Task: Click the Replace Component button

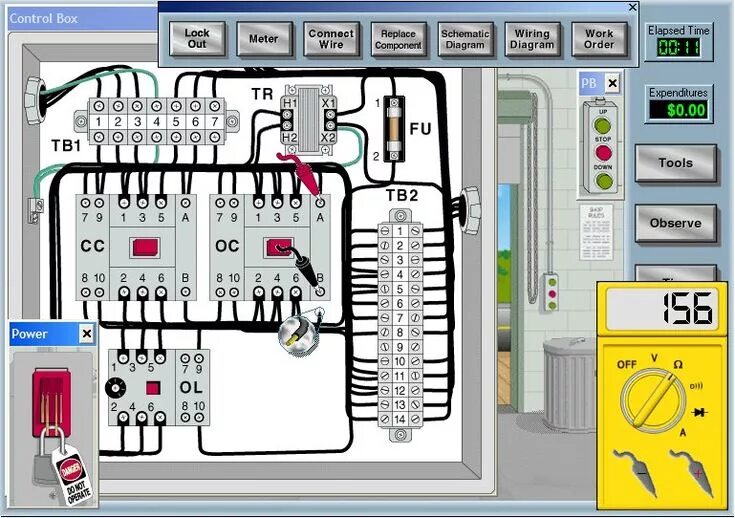Action: click(x=398, y=39)
